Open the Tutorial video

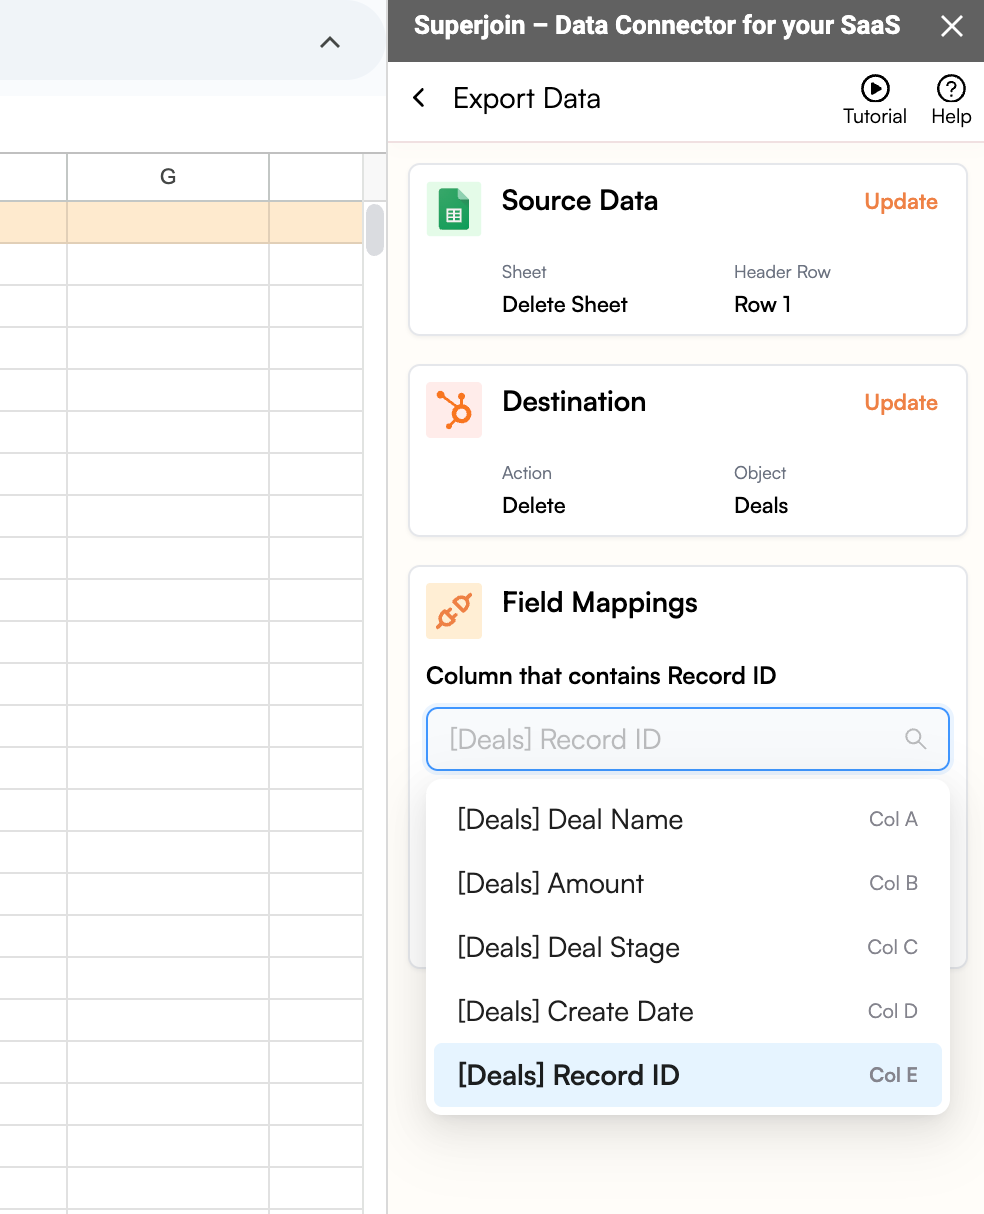point(875,101)
